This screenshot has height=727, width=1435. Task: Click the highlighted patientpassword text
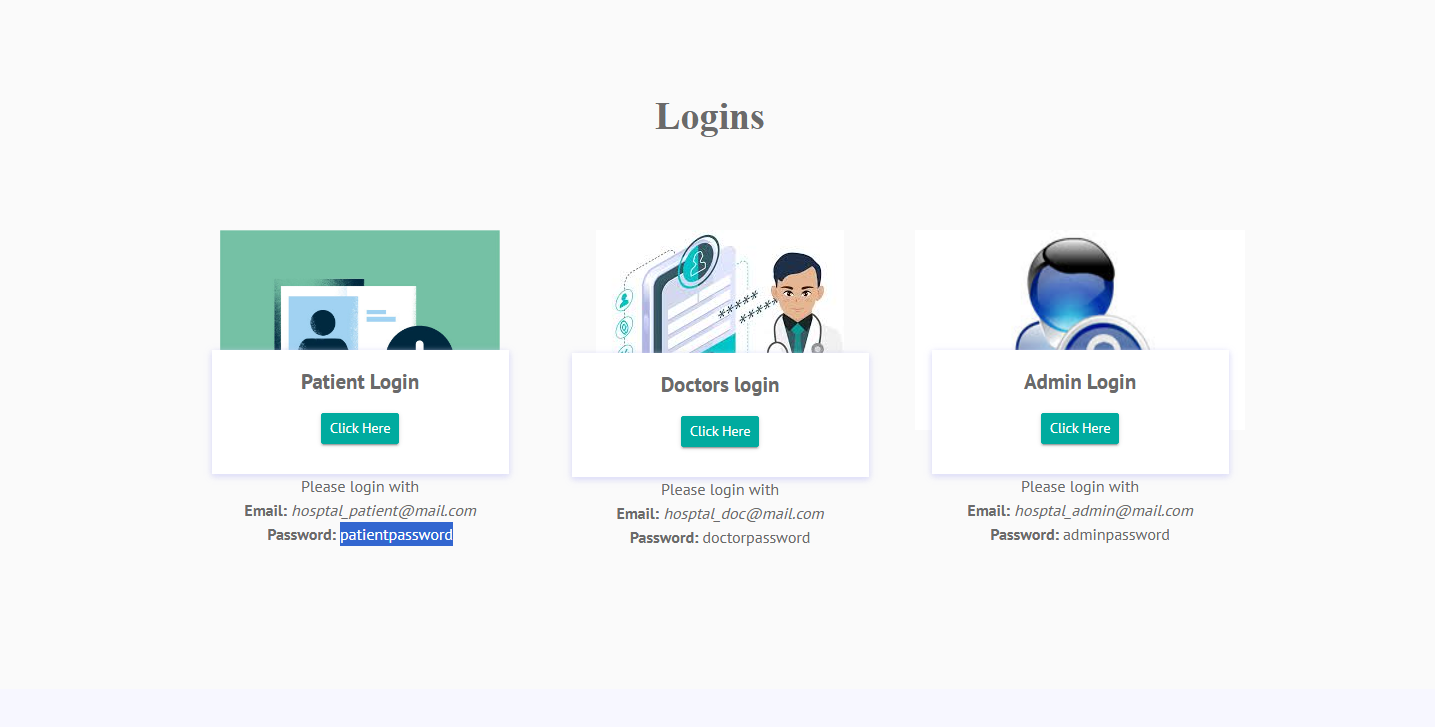tap(396, 535)
